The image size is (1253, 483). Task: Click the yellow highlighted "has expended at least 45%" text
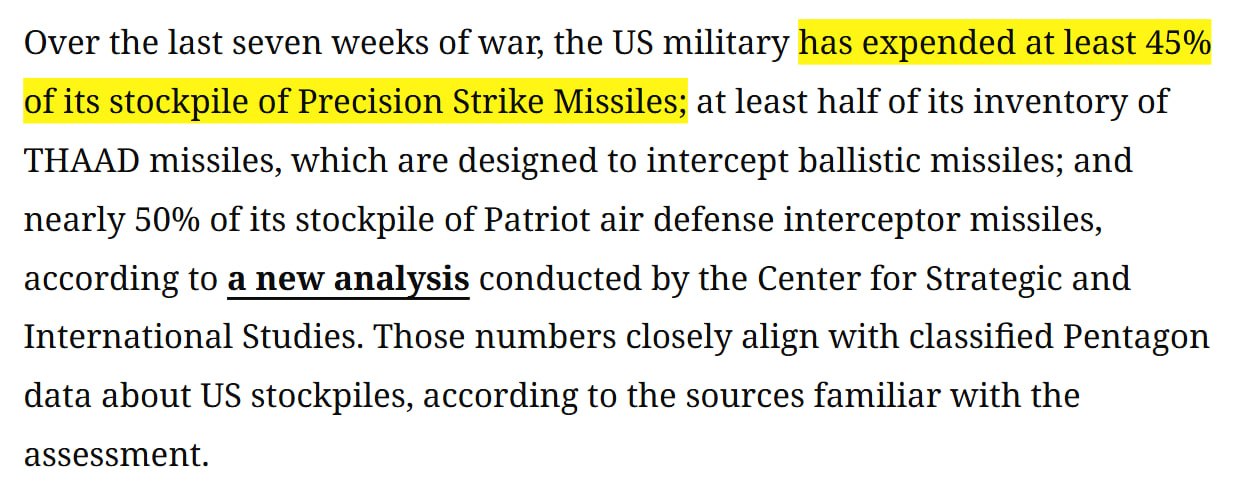1004,44
